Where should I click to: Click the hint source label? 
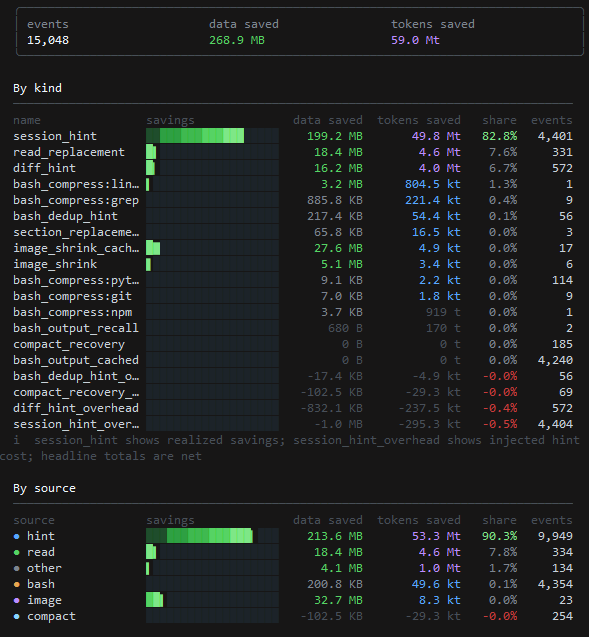(x=41, y=536)
